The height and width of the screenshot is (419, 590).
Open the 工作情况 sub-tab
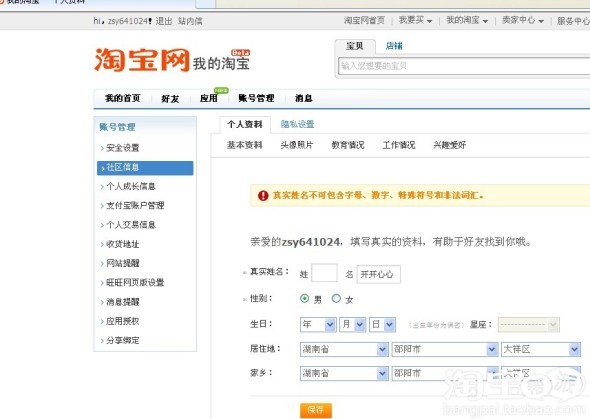tap(399, 145)
